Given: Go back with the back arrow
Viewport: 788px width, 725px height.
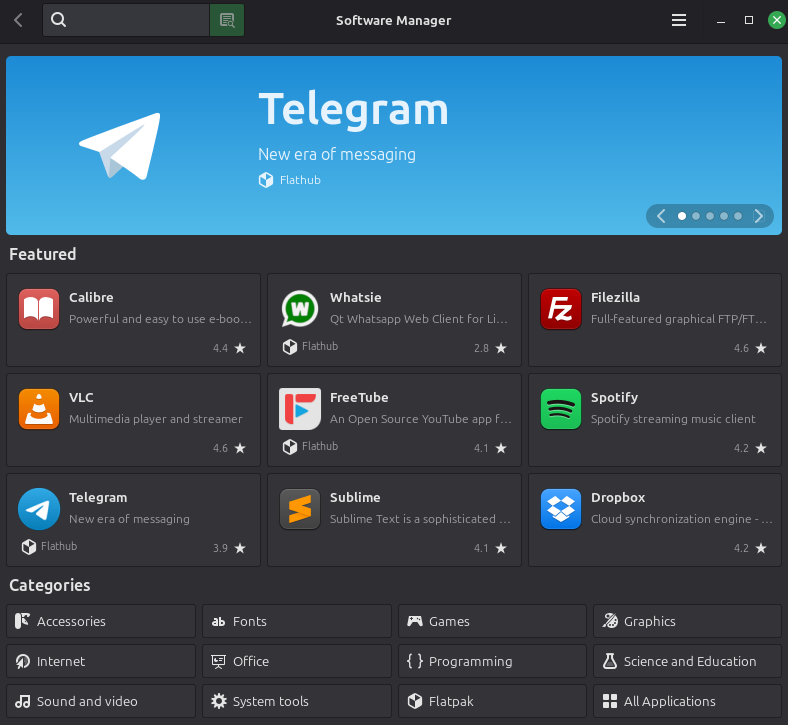Looking at the screenshot, I should pyautogui.click(x=19, y=20).
